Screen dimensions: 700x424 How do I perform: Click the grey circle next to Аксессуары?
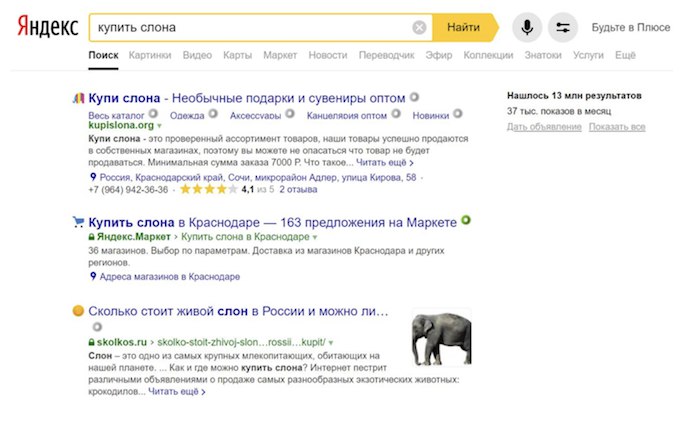[290, 114]
